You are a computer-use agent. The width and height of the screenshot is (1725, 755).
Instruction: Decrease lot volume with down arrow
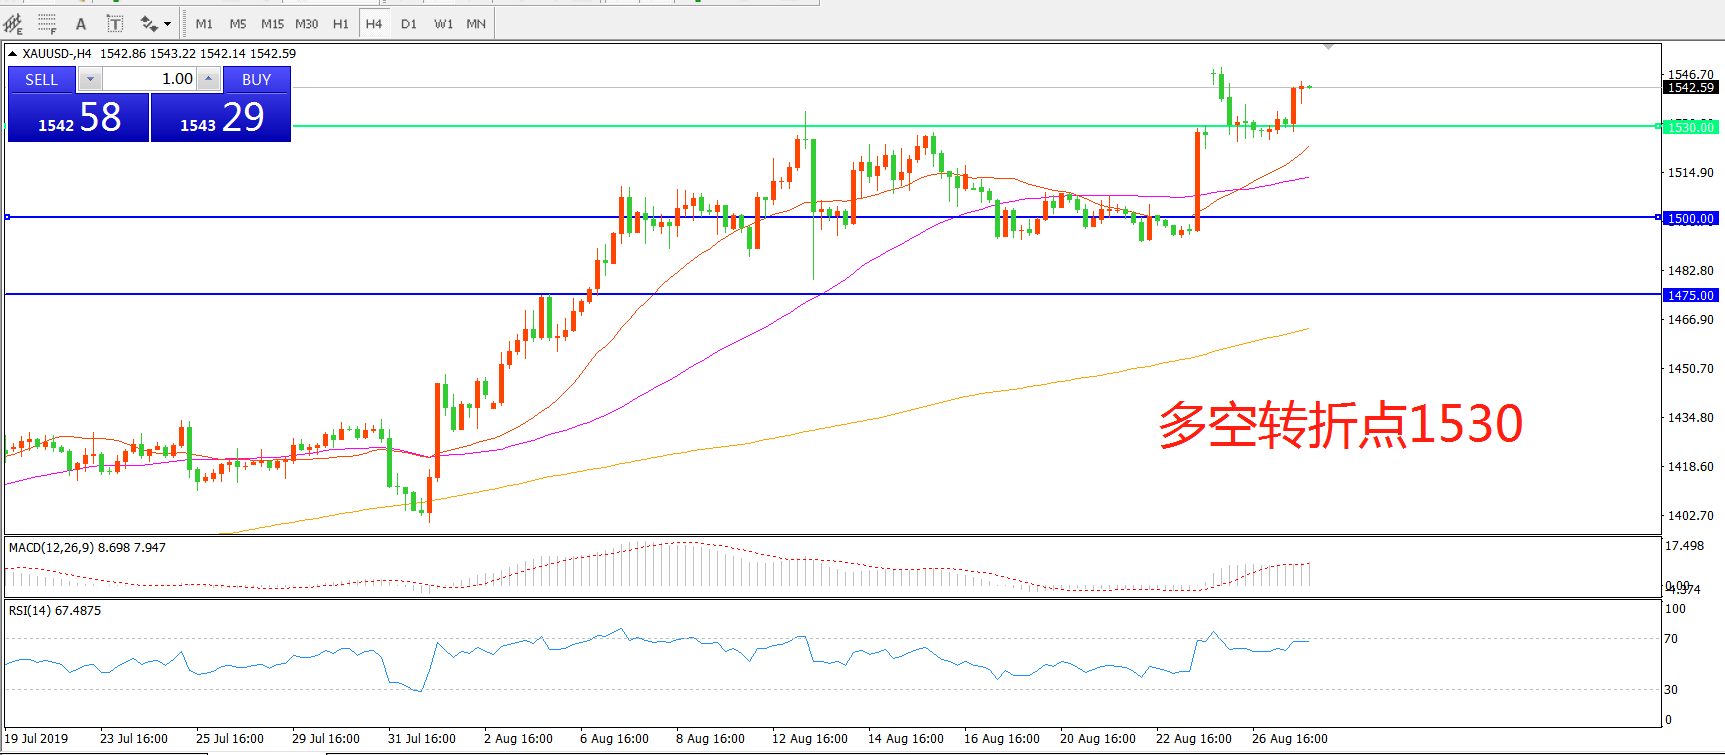pyautogui.click(x=90, y=79)
